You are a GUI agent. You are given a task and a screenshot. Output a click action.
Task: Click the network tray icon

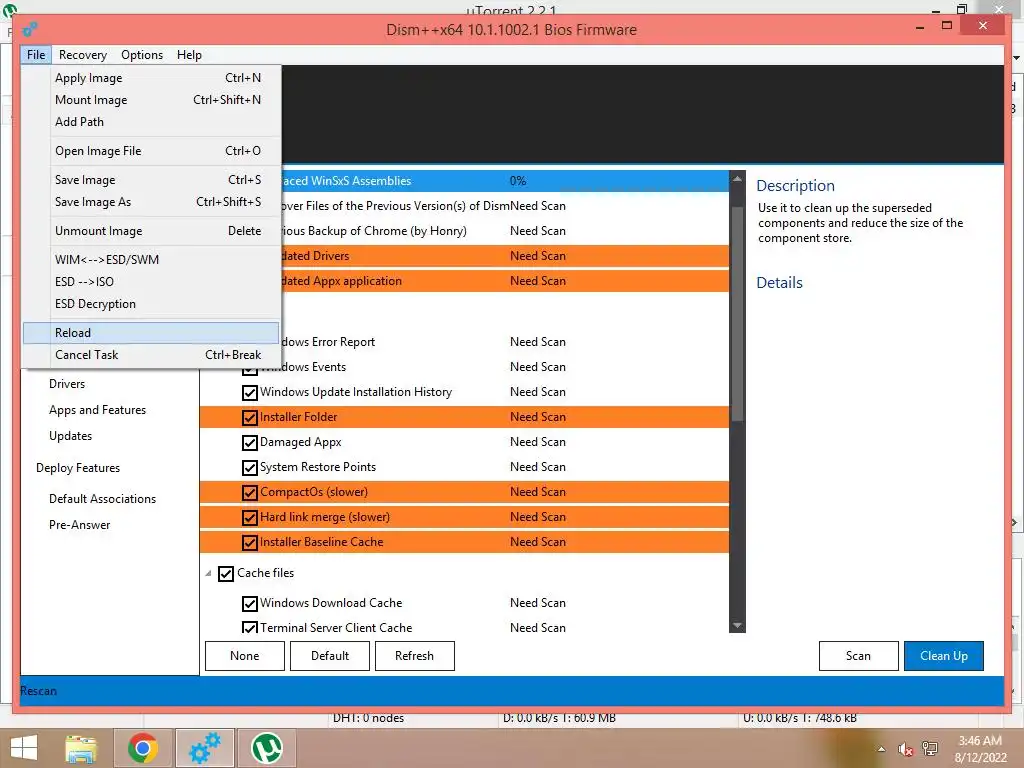click(929, 749)
